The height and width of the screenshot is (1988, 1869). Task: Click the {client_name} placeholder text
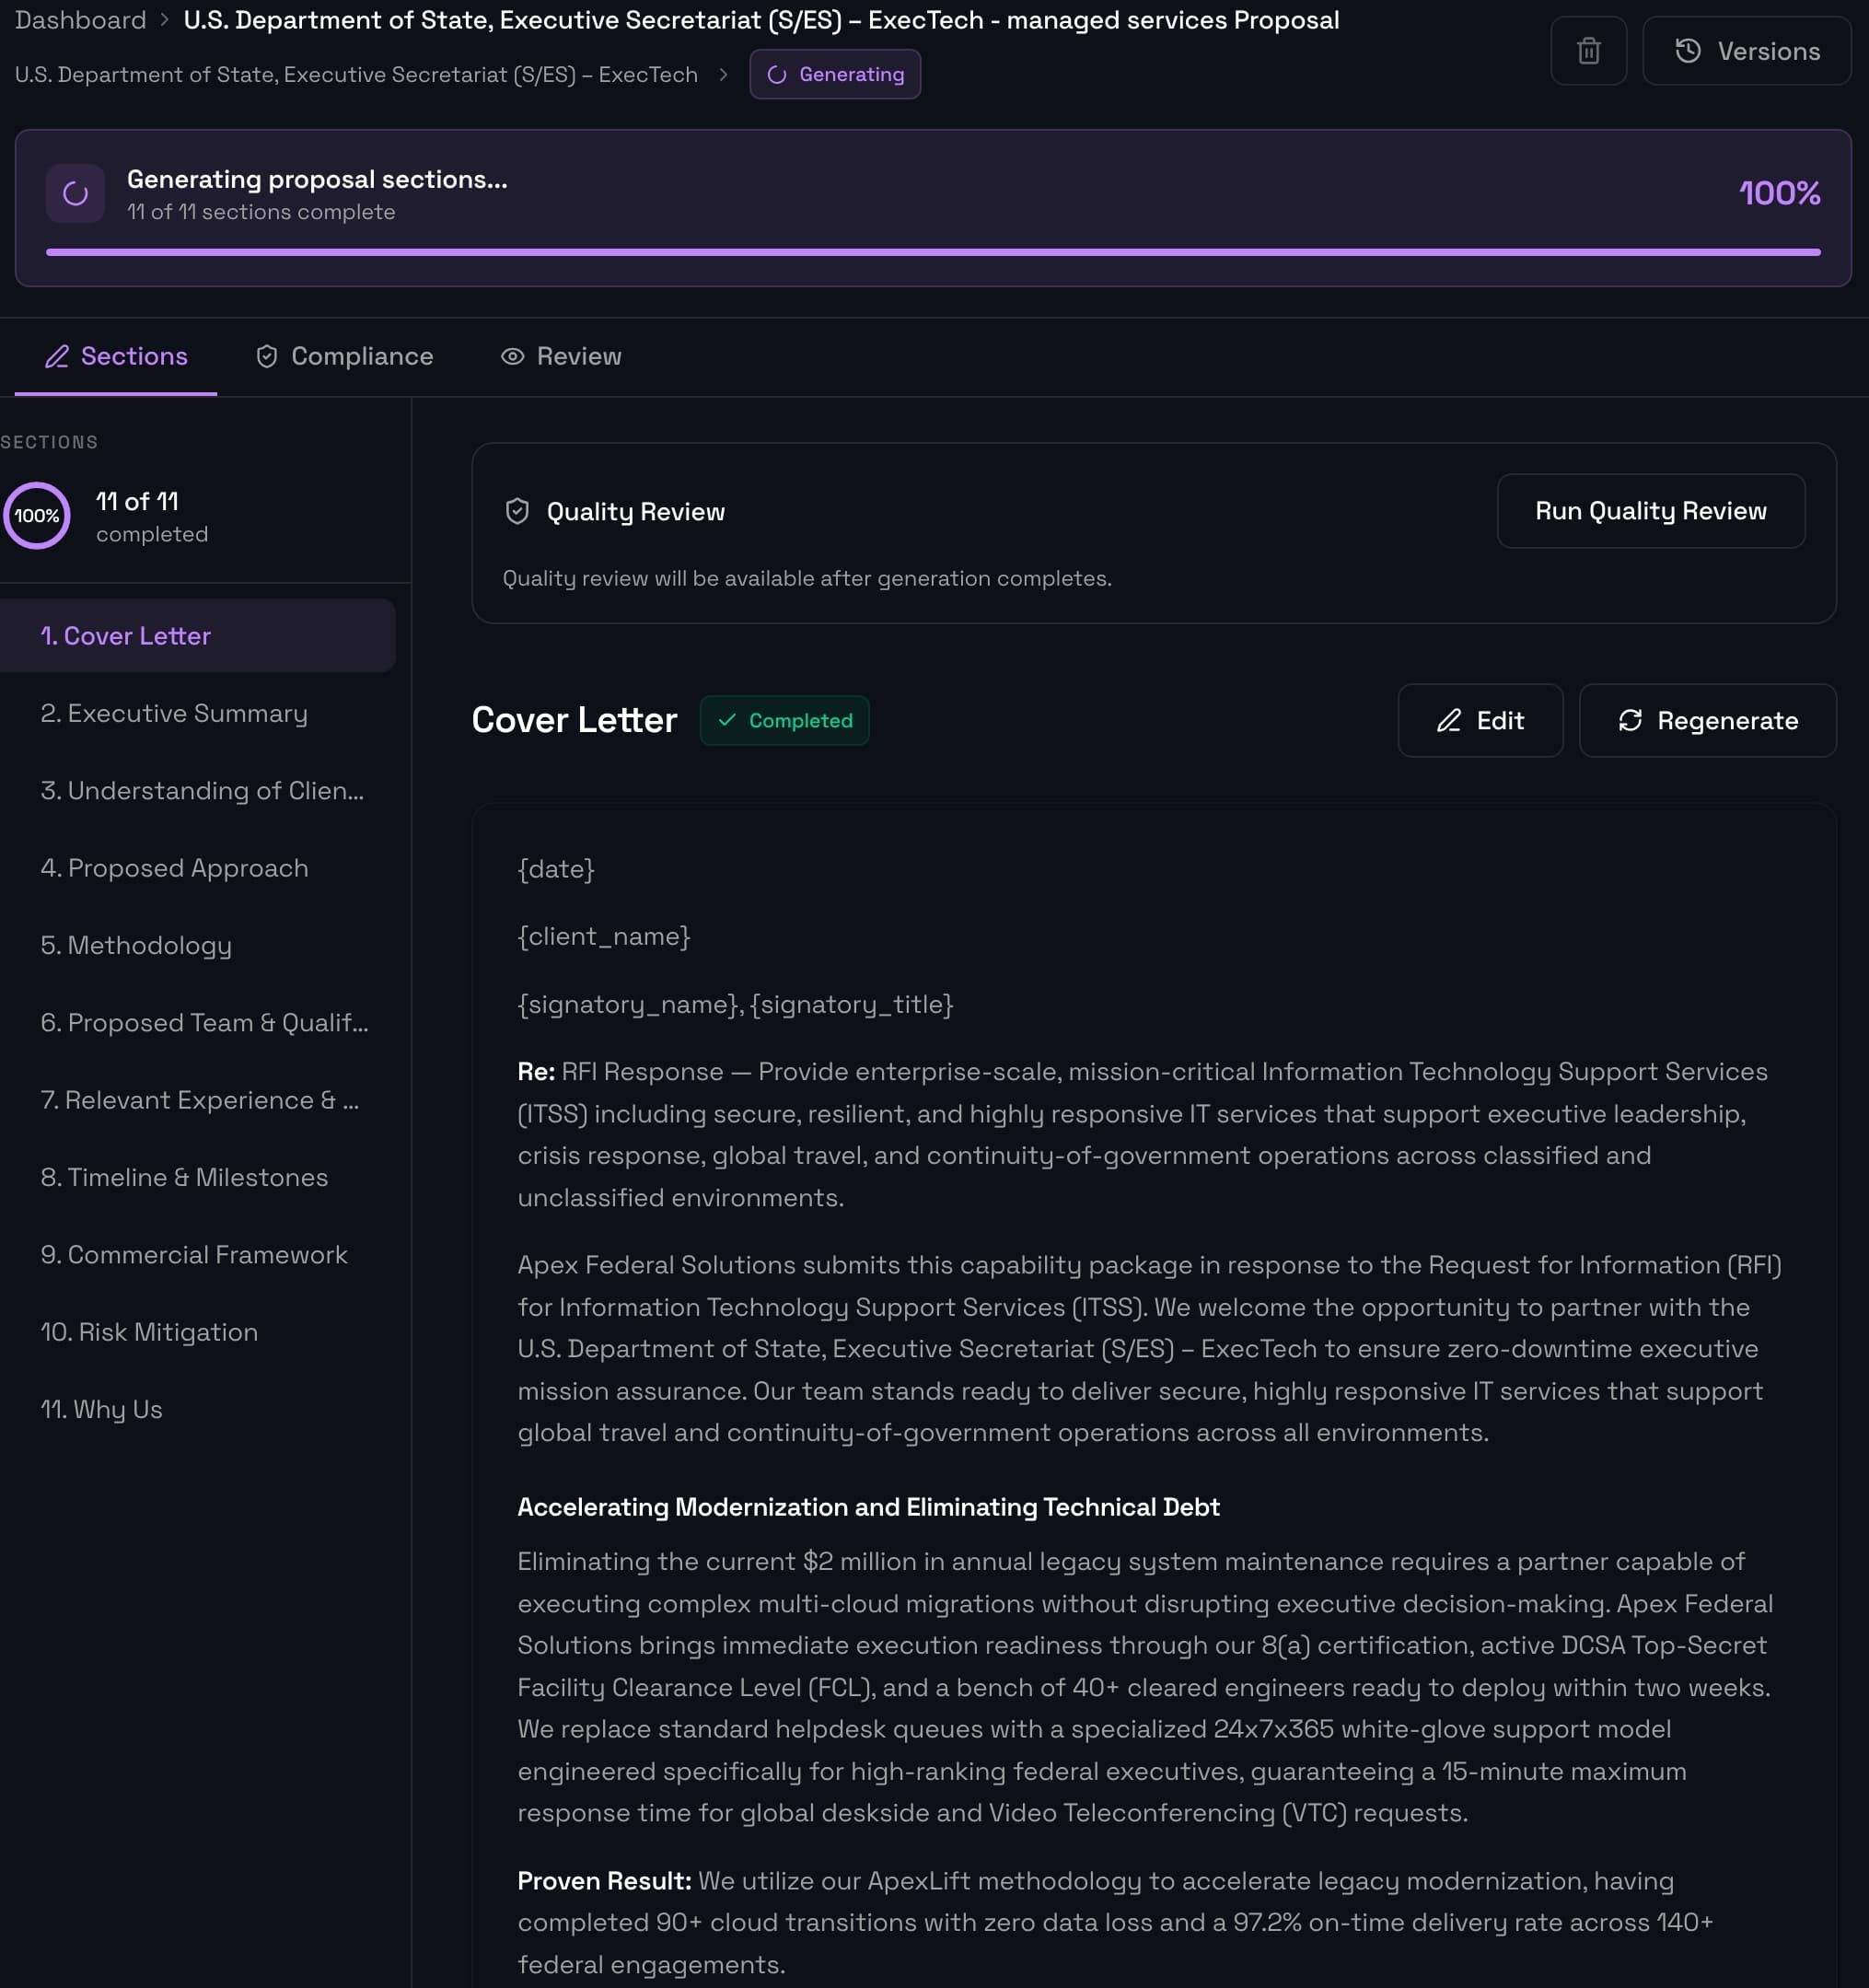[x=604, y=937]
